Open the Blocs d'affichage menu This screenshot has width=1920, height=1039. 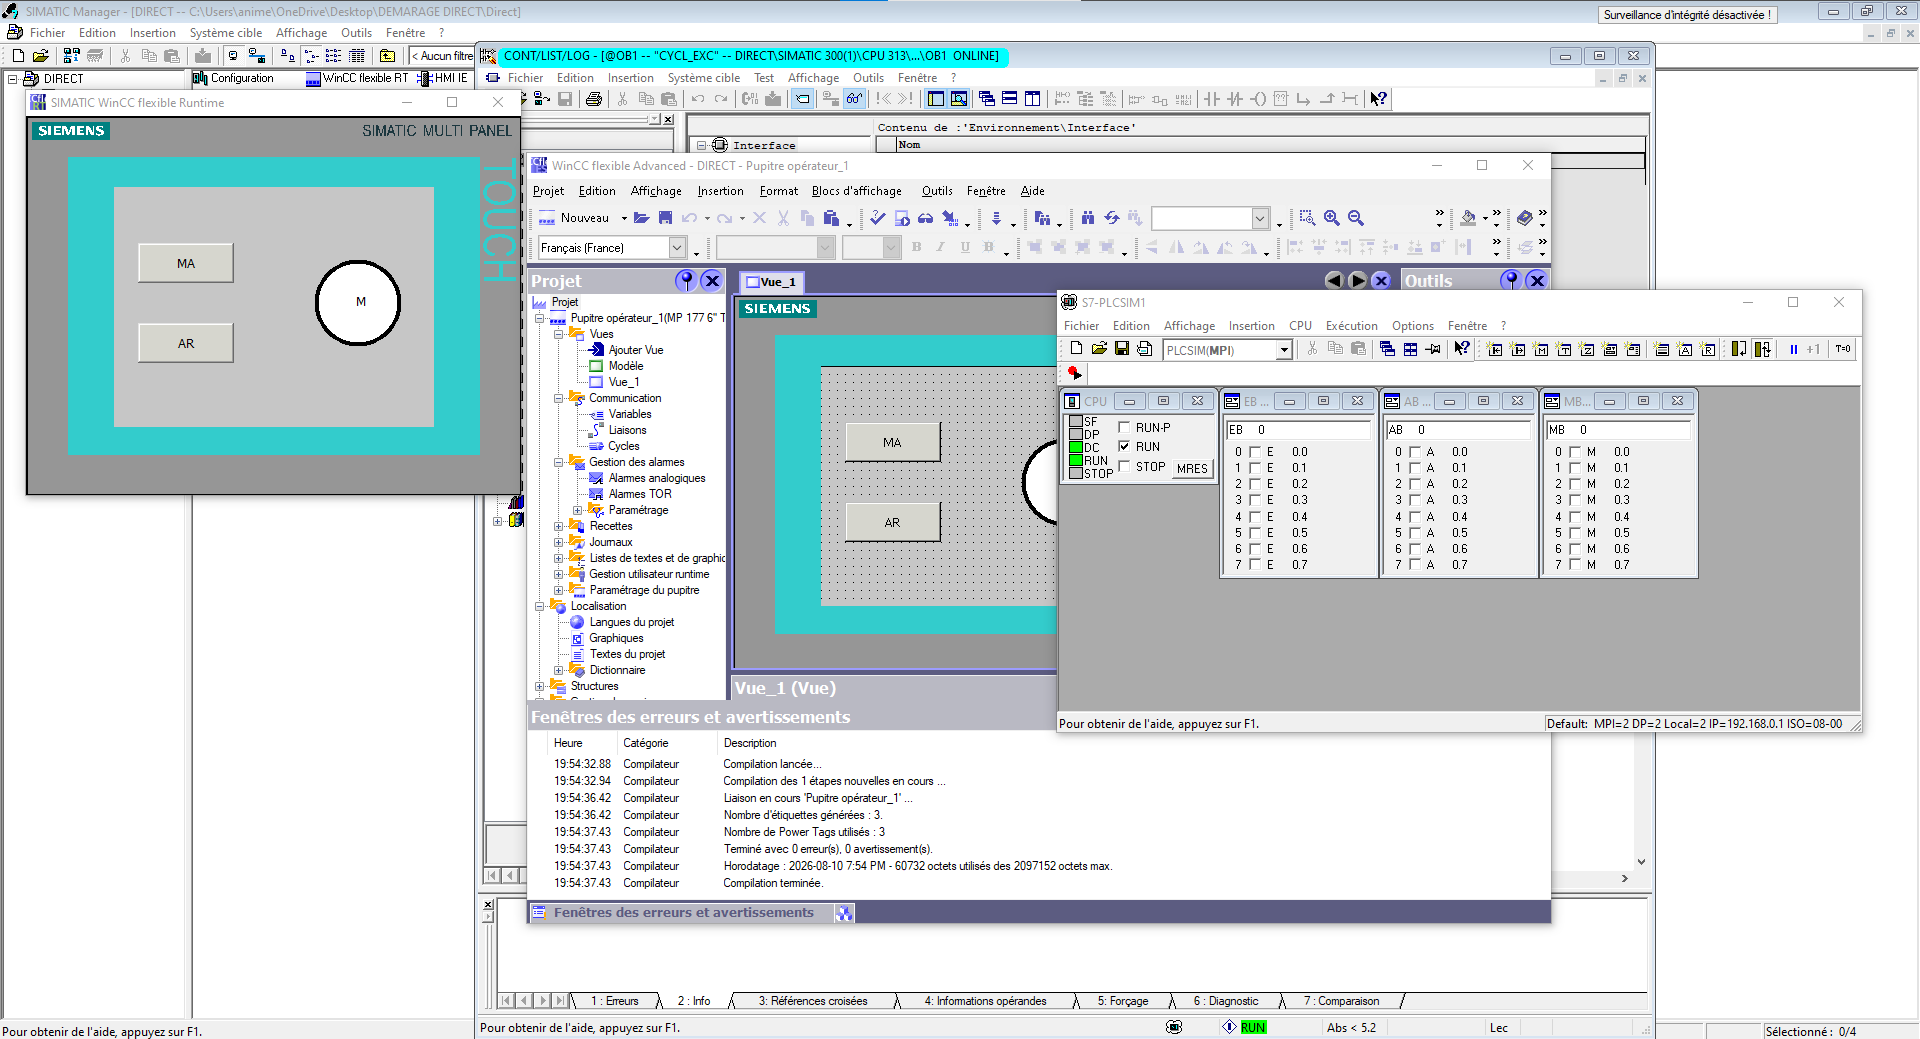(x=856, y=191)
